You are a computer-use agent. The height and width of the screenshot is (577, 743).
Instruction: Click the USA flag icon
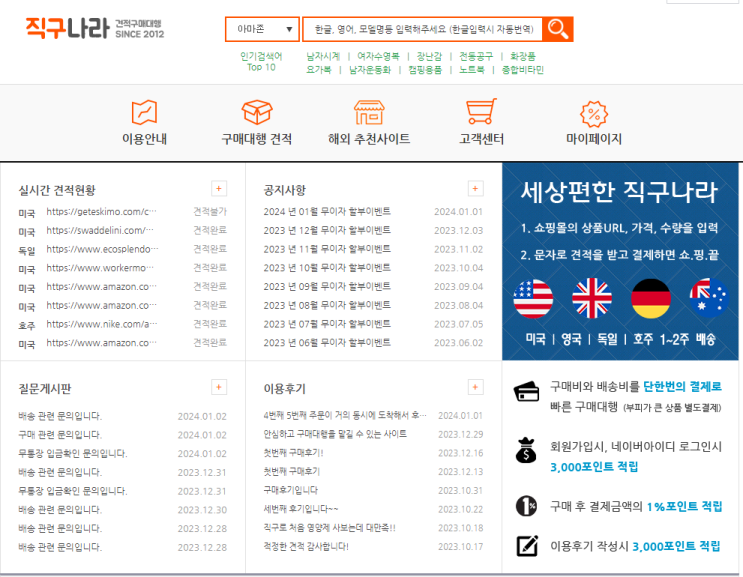533,298
